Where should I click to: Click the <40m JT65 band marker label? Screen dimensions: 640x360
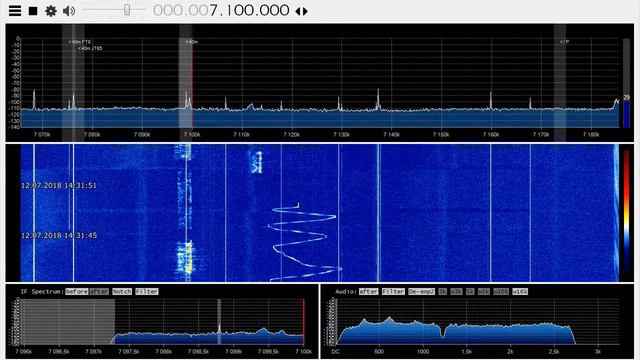click(90, 48)
